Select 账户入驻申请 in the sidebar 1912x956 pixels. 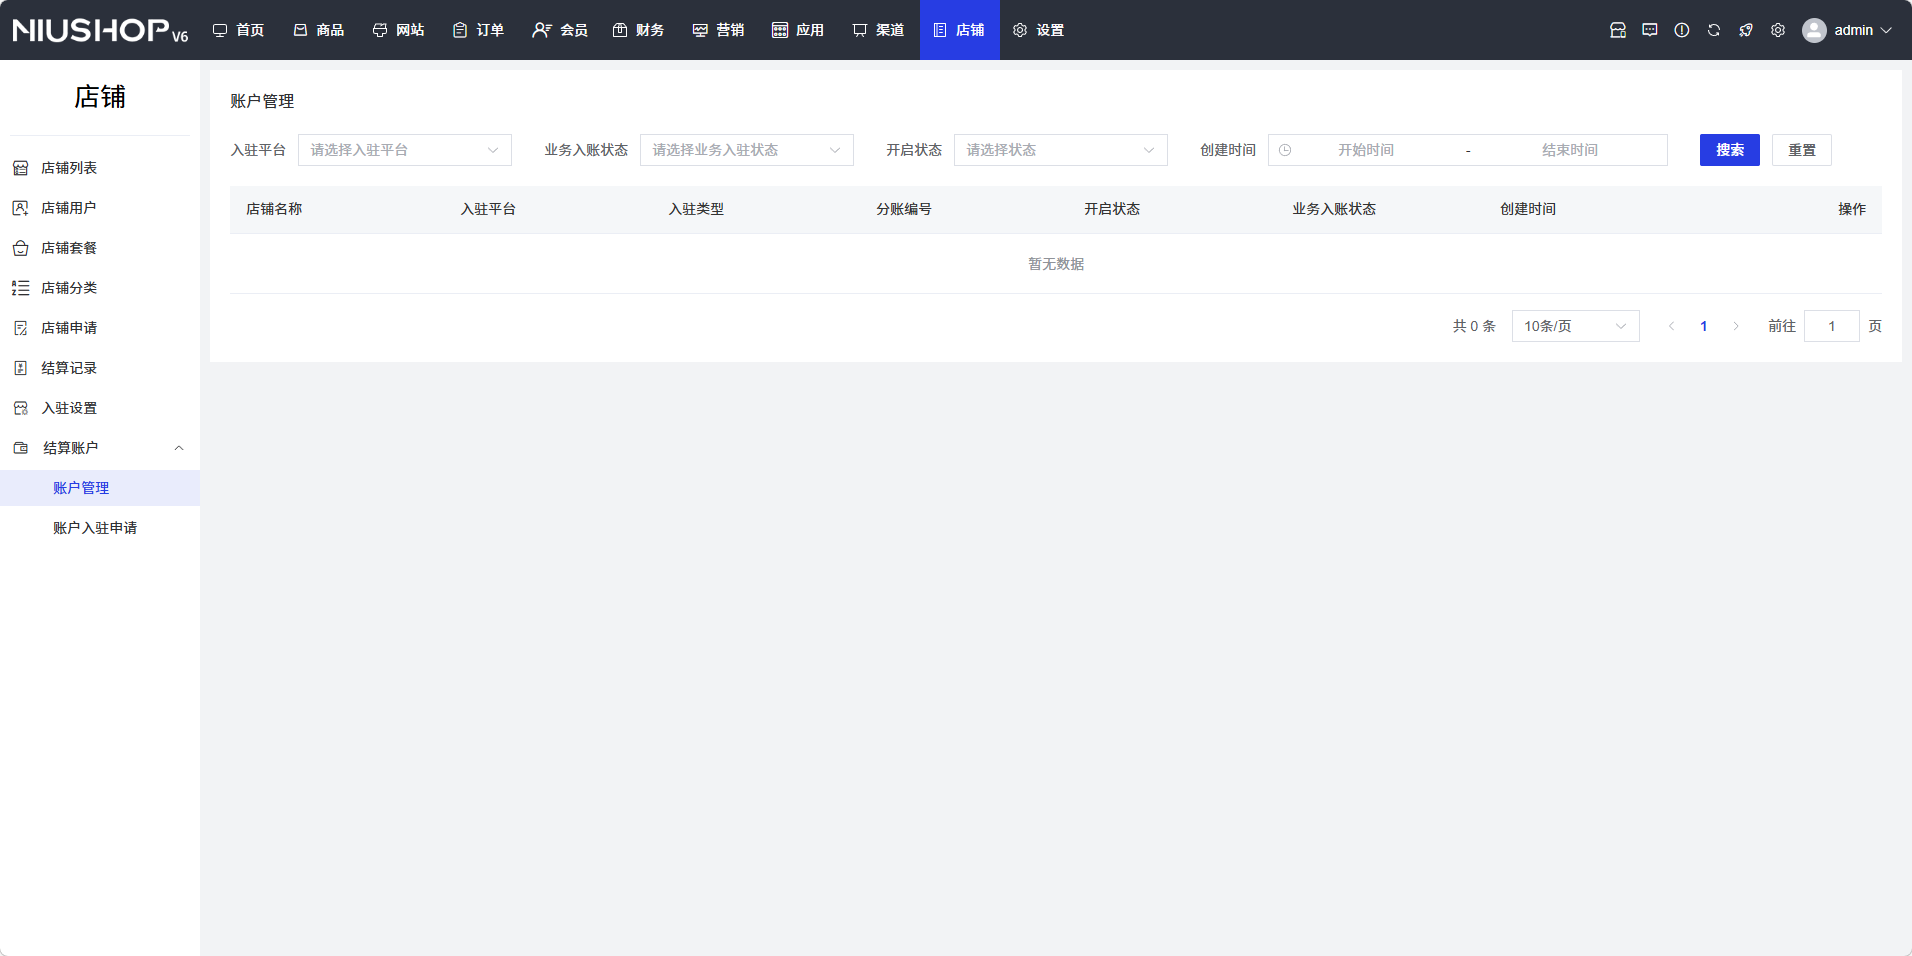pyautogui.click(x=95, y=528)
